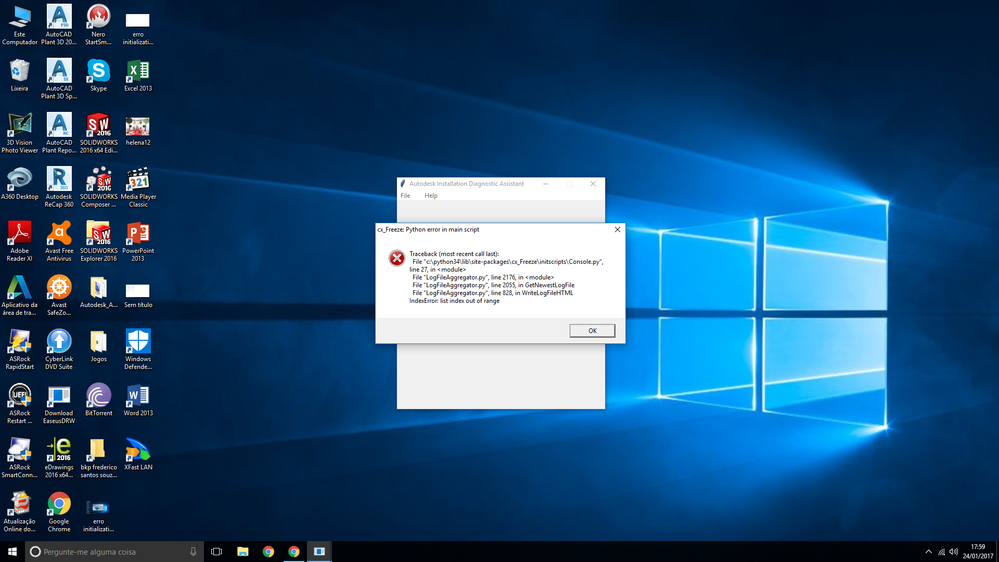Open volume control in system tray
Image resolution: width=999 pixels, height=562 pixels.
click(953, 552)
